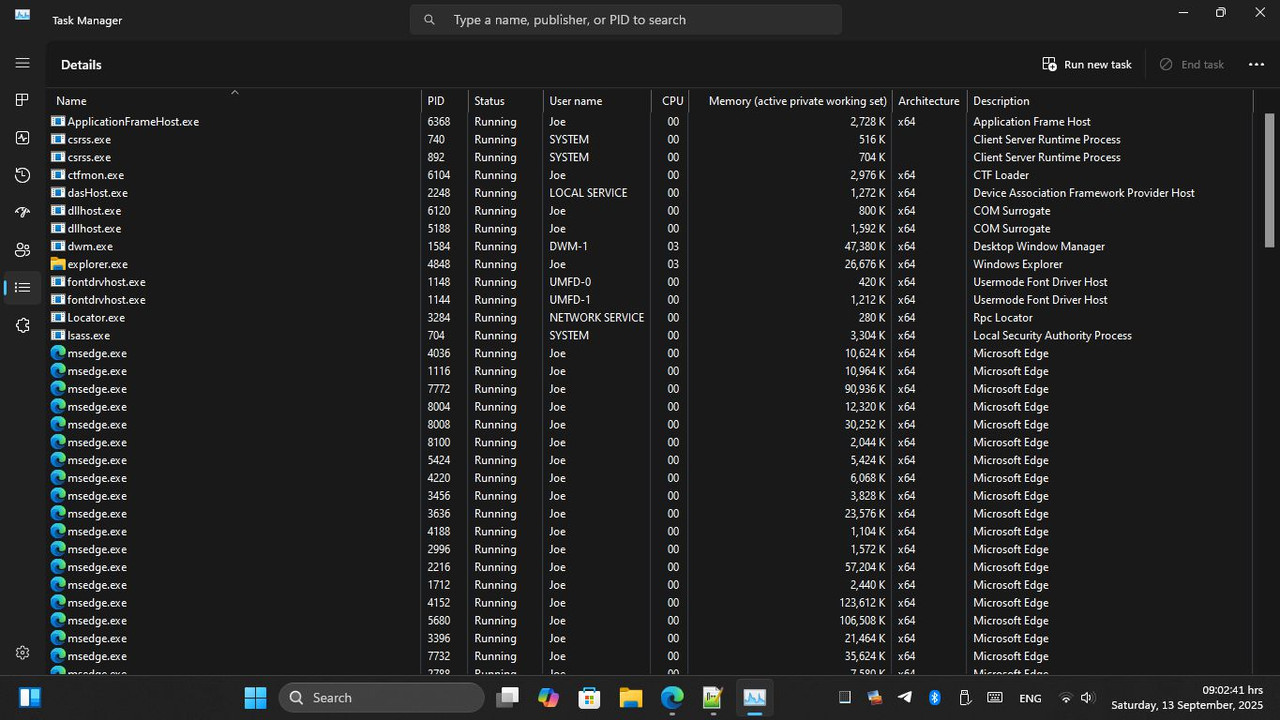1280x720 pixels.
Task: Select the dasHost.exe process row
Action: coord(651,193)
